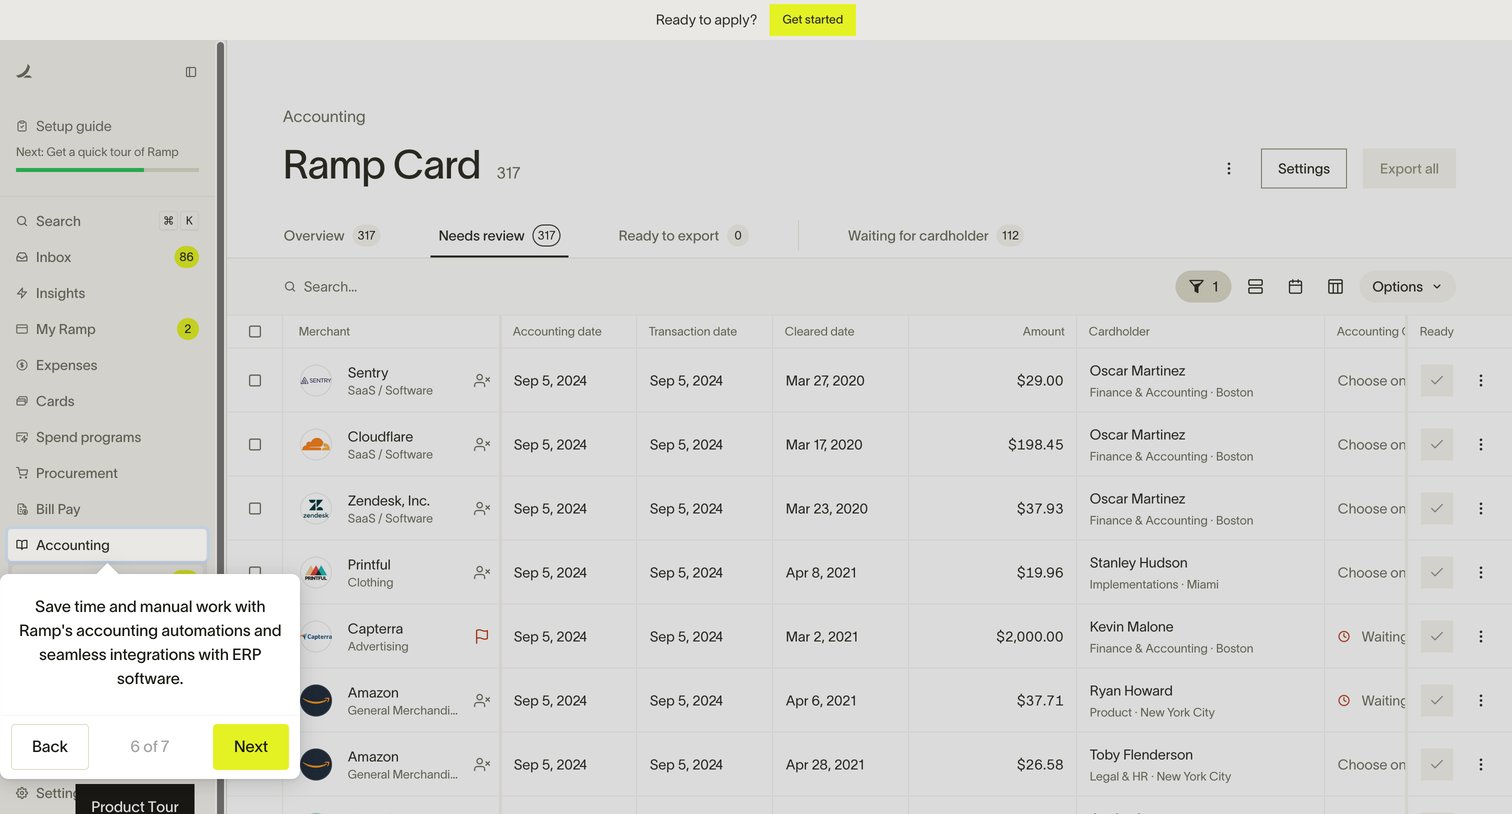Open My Ramp in the sidebar
Viewport: 1512px width, 814px height.
pyautogui.click(x=107, y=329)
